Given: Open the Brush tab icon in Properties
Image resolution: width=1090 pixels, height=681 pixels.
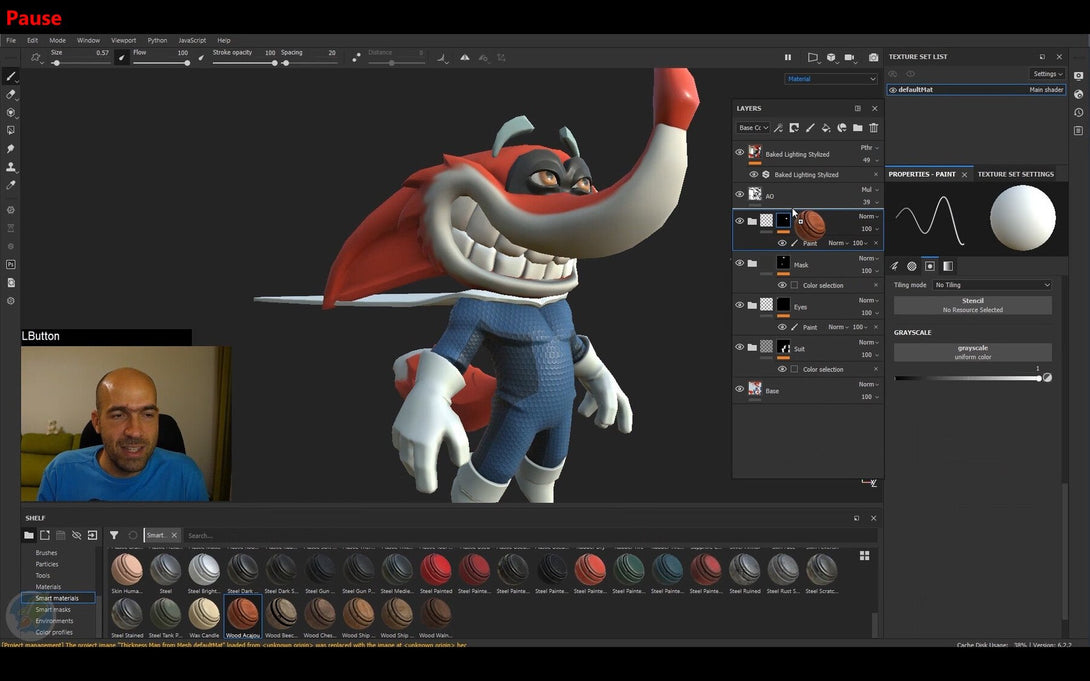Looking at the screenshot, I should [x=895, y=266].
